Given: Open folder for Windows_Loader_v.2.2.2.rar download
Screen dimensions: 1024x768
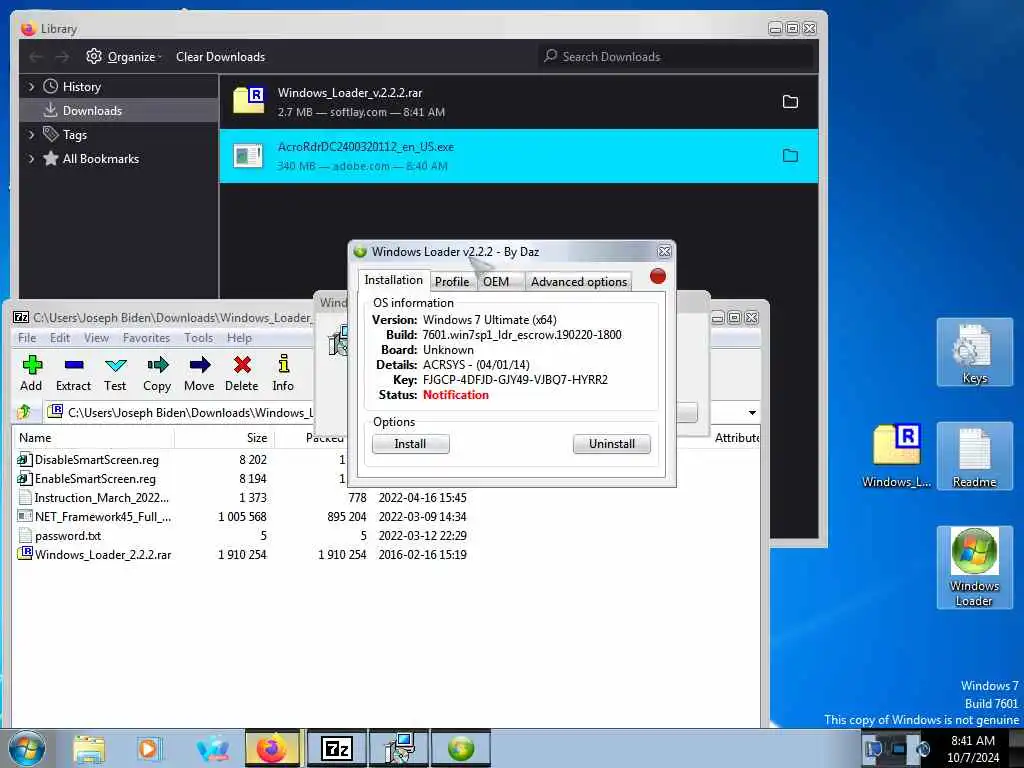Looking at the screenshot, I should click(x=790, y=102).
